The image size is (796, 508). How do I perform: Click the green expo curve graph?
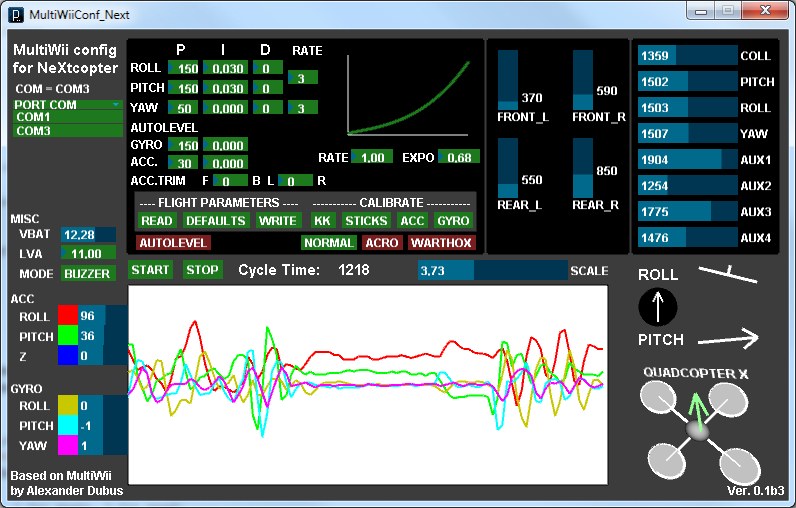point(408,95)
